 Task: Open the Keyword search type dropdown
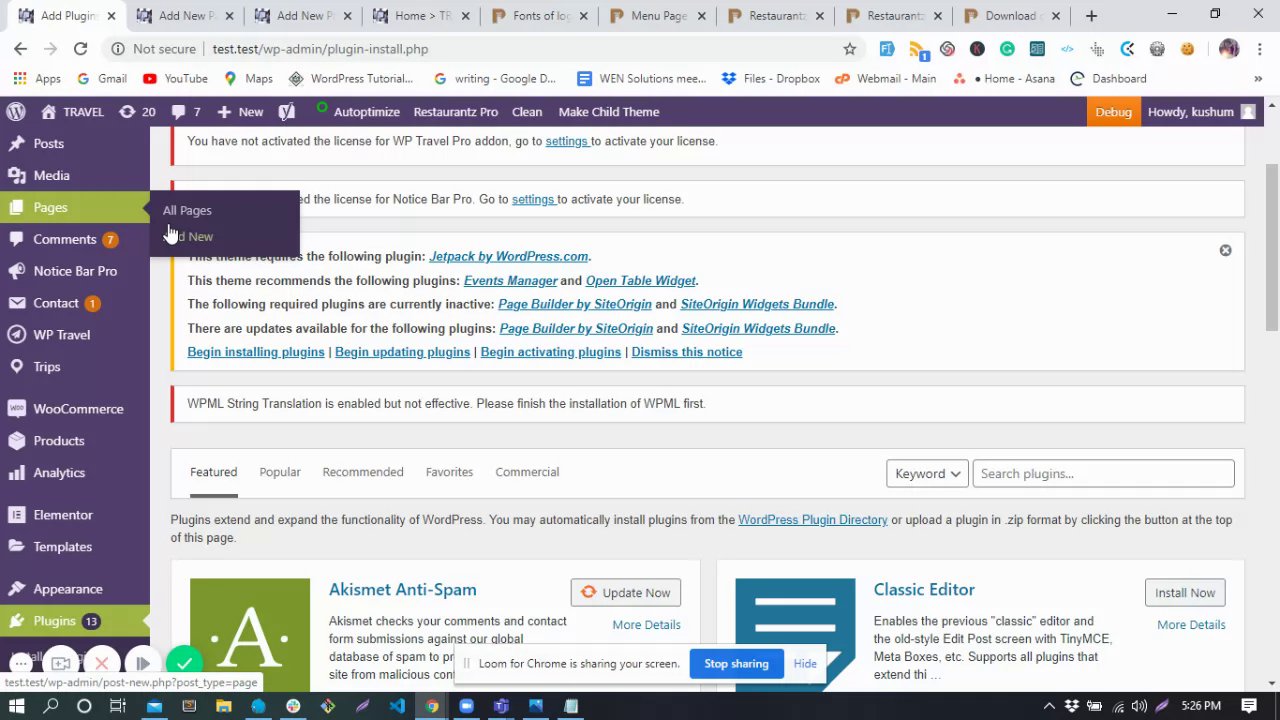(x=927, y=474)
